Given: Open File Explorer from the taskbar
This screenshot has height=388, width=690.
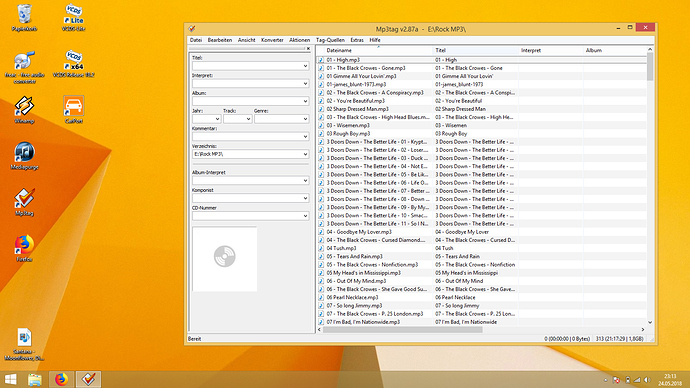Looking at the screenshot, I should [x=35, y=379].
